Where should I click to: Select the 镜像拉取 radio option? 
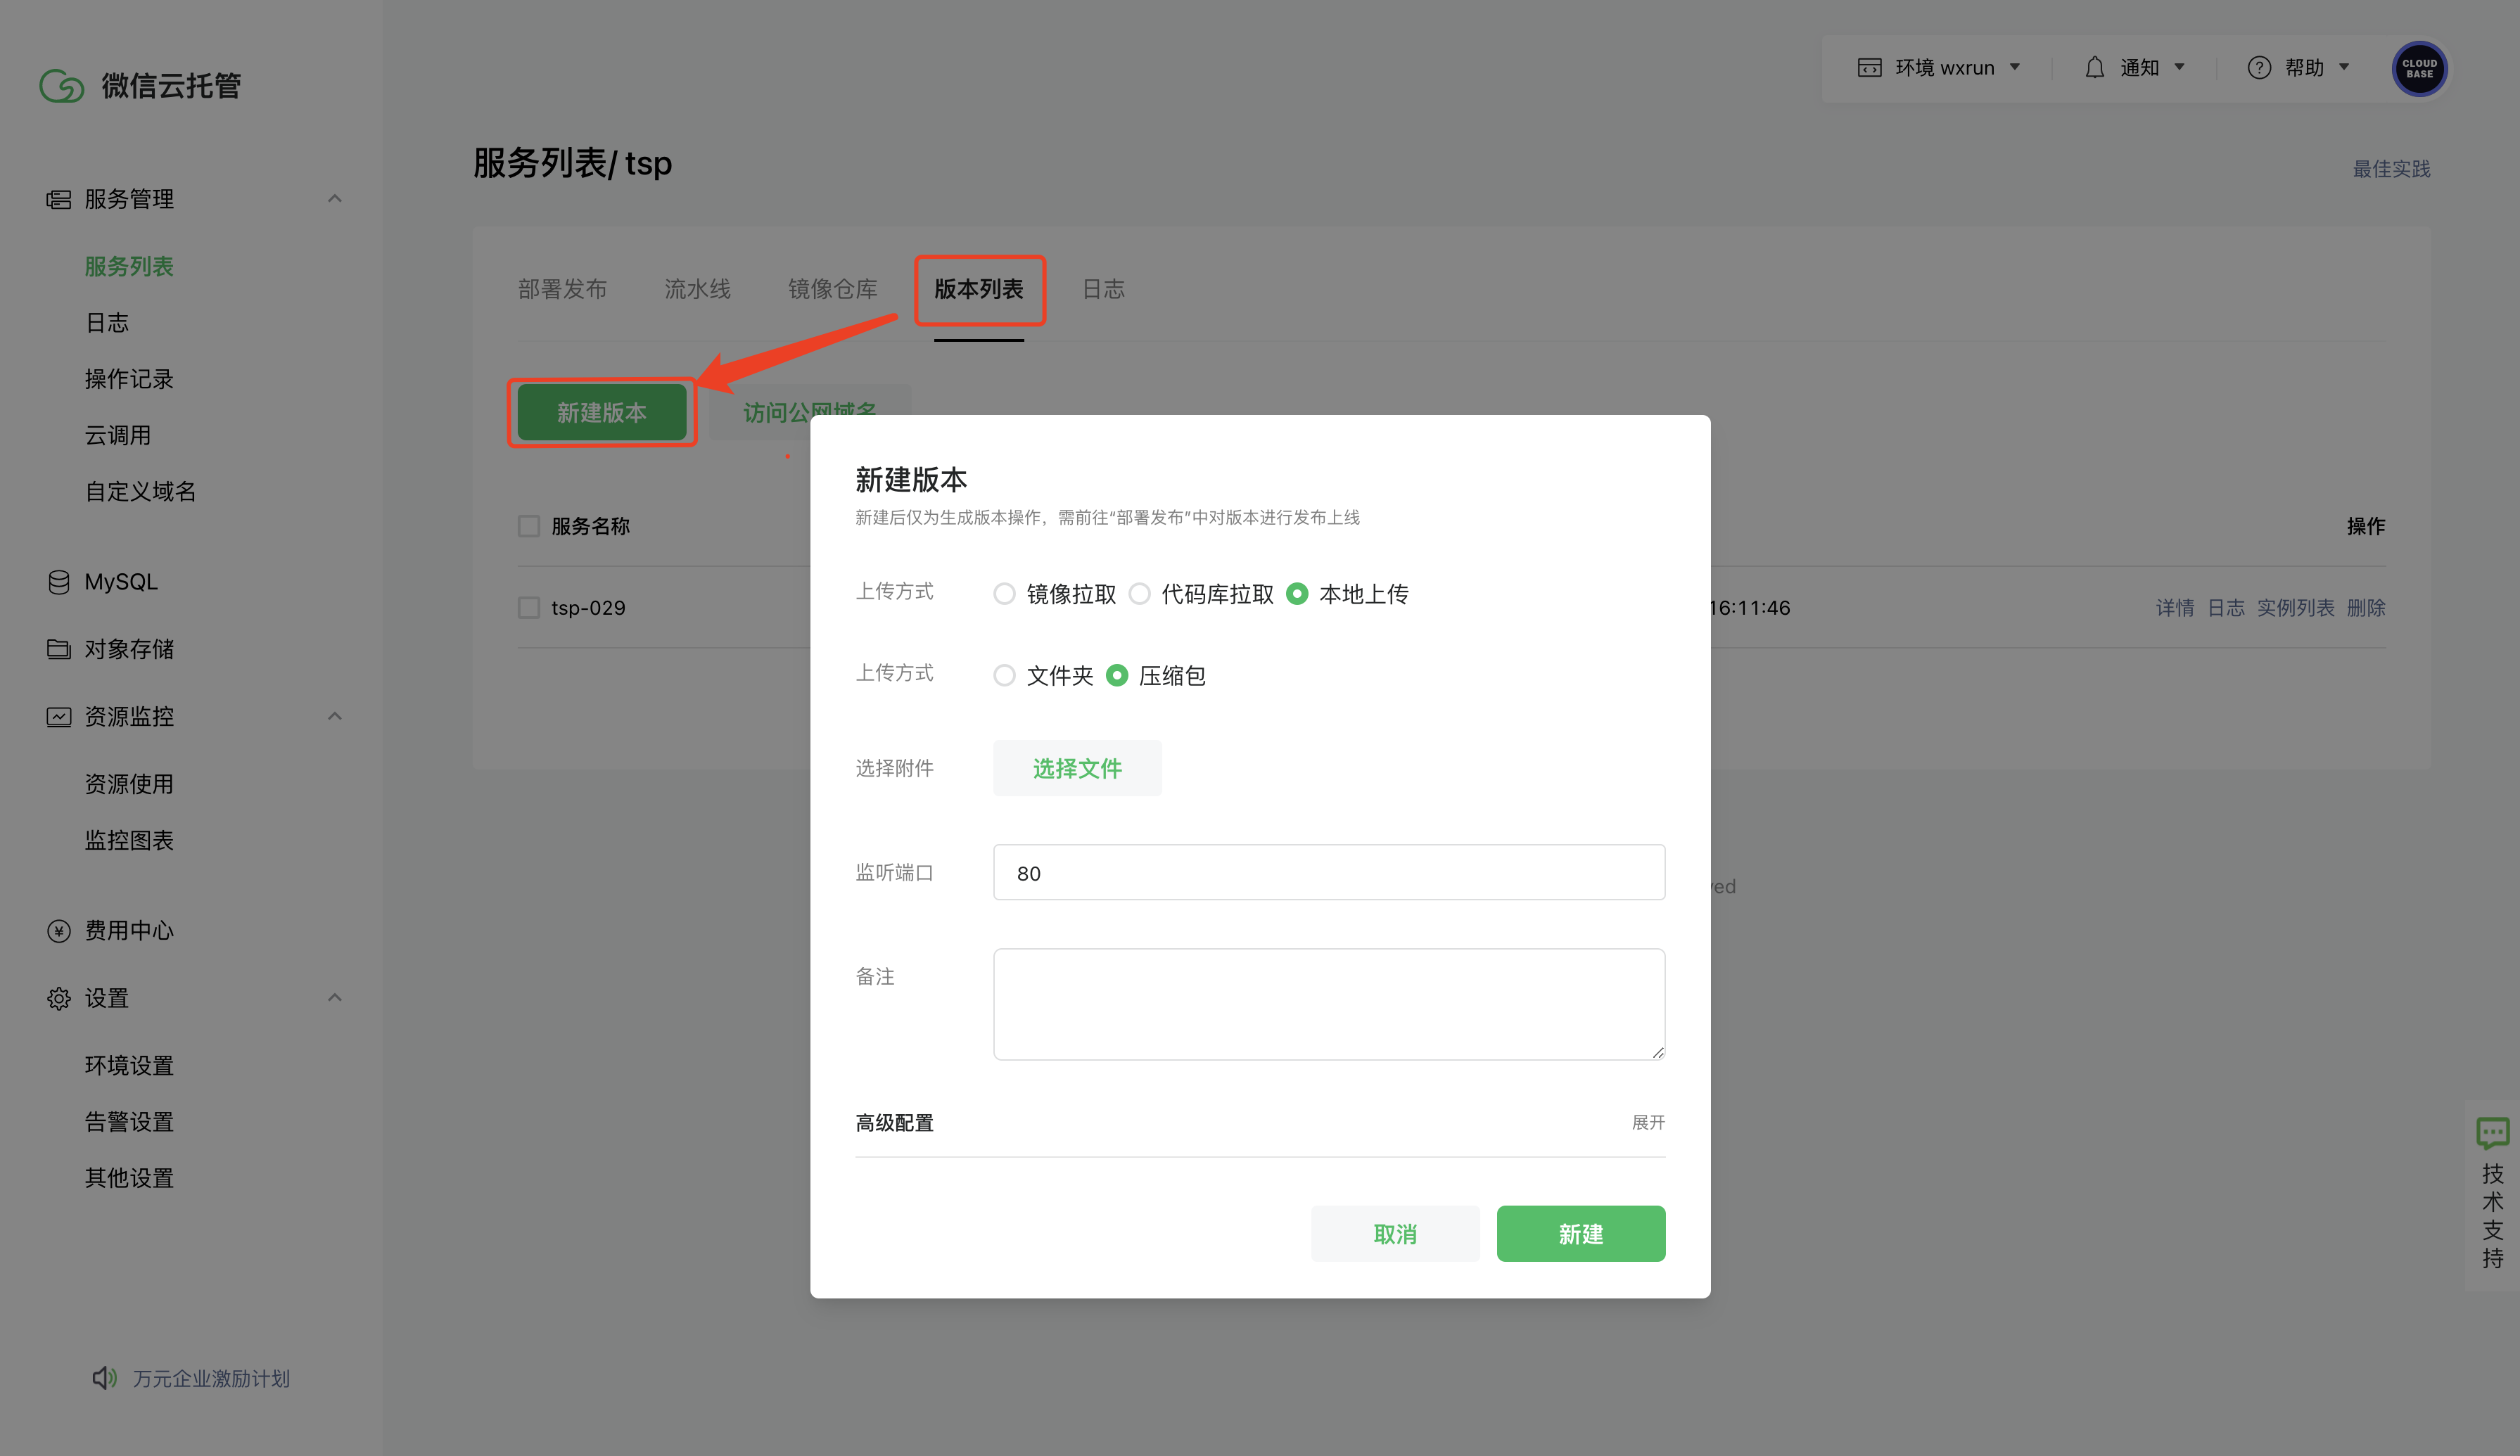[x=1004, y=594]
